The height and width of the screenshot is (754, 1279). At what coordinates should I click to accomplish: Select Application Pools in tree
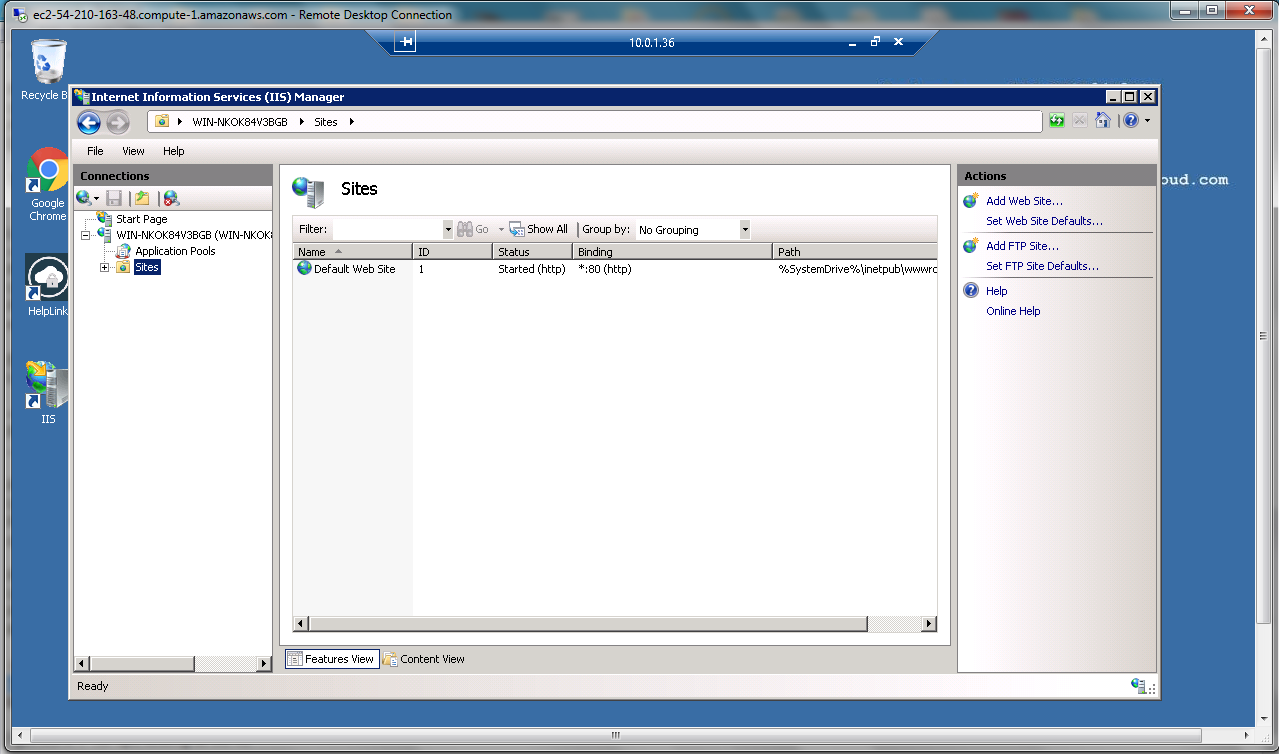click(175, 251)
